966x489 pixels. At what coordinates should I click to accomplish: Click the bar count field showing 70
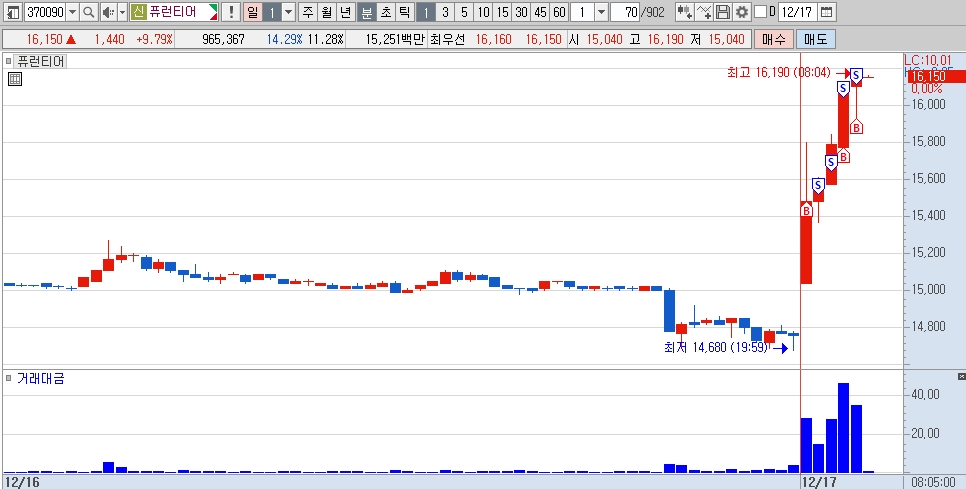[625, 12]
